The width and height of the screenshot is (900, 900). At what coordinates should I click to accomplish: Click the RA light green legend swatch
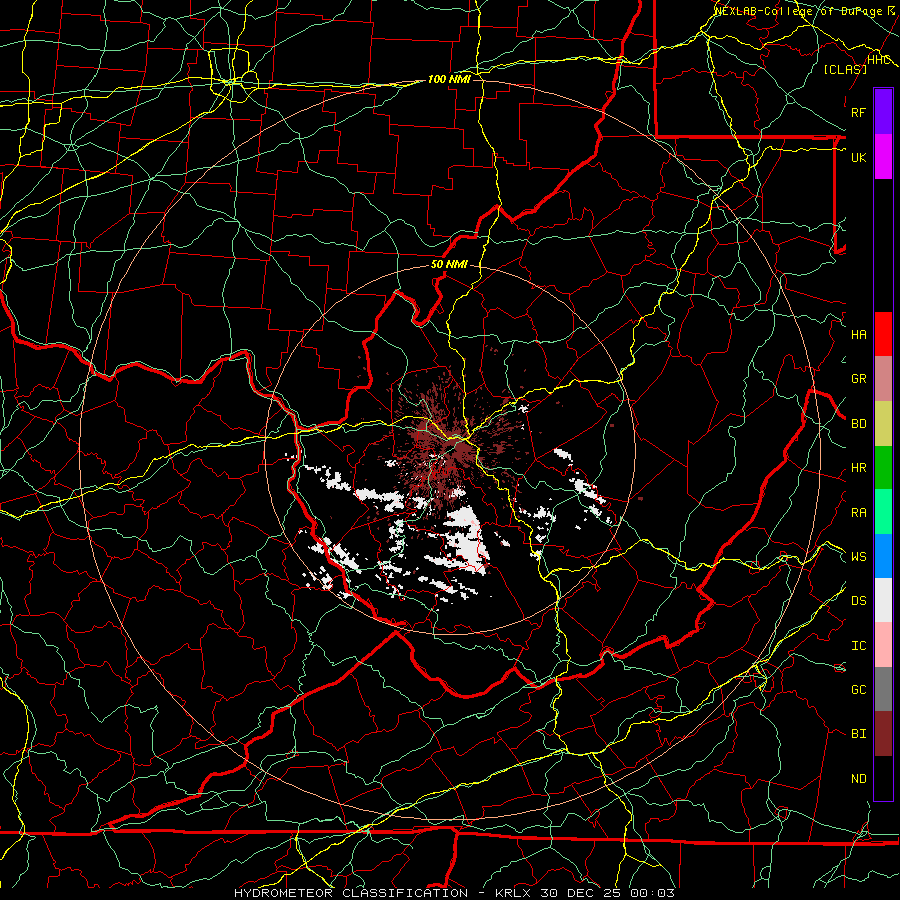pyautogui.click(x=883, y=511)
